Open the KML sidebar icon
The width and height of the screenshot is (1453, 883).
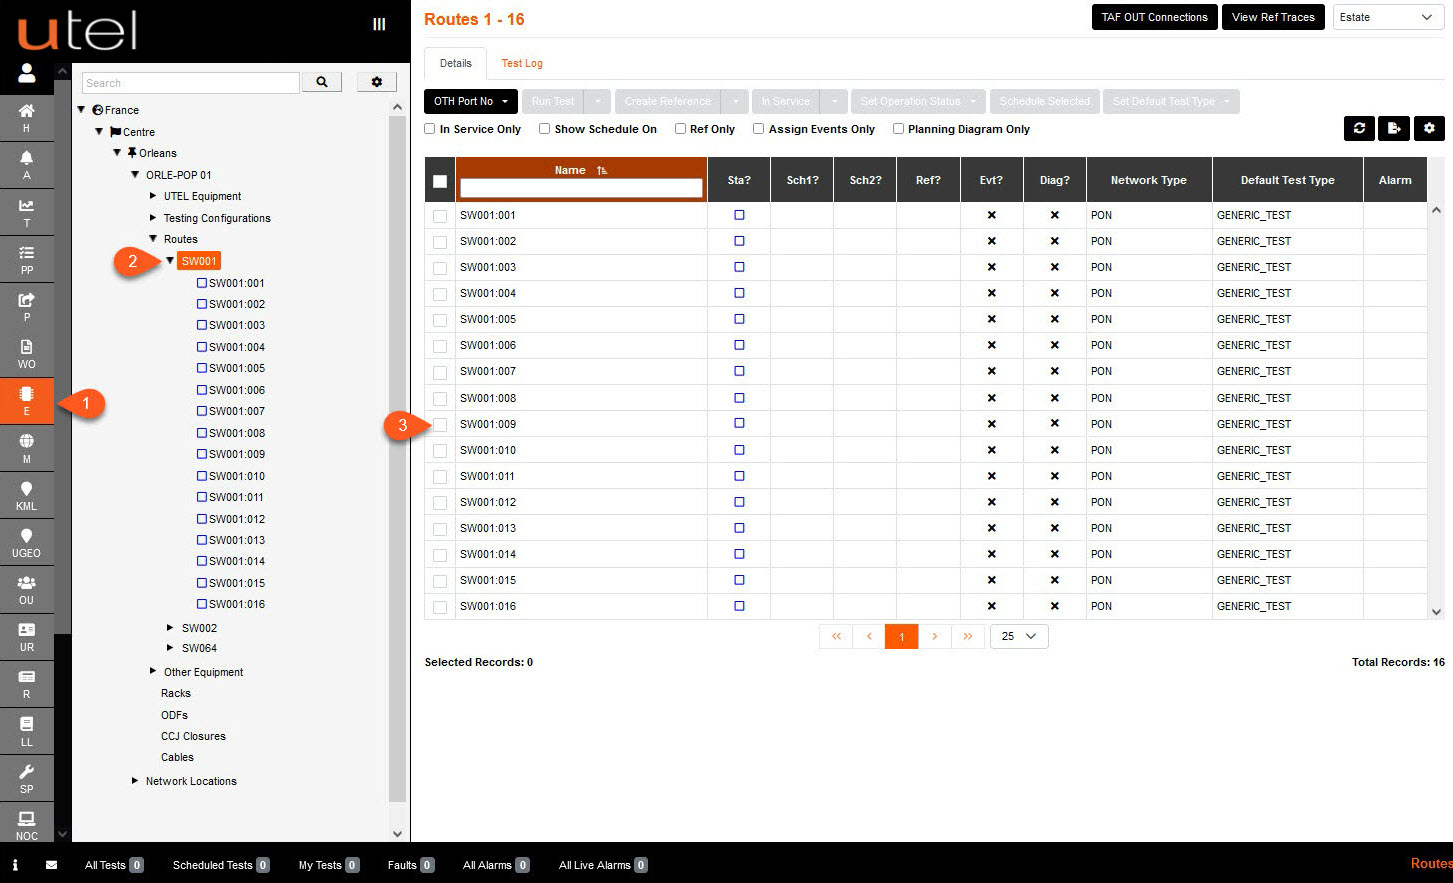click(26, 495)
